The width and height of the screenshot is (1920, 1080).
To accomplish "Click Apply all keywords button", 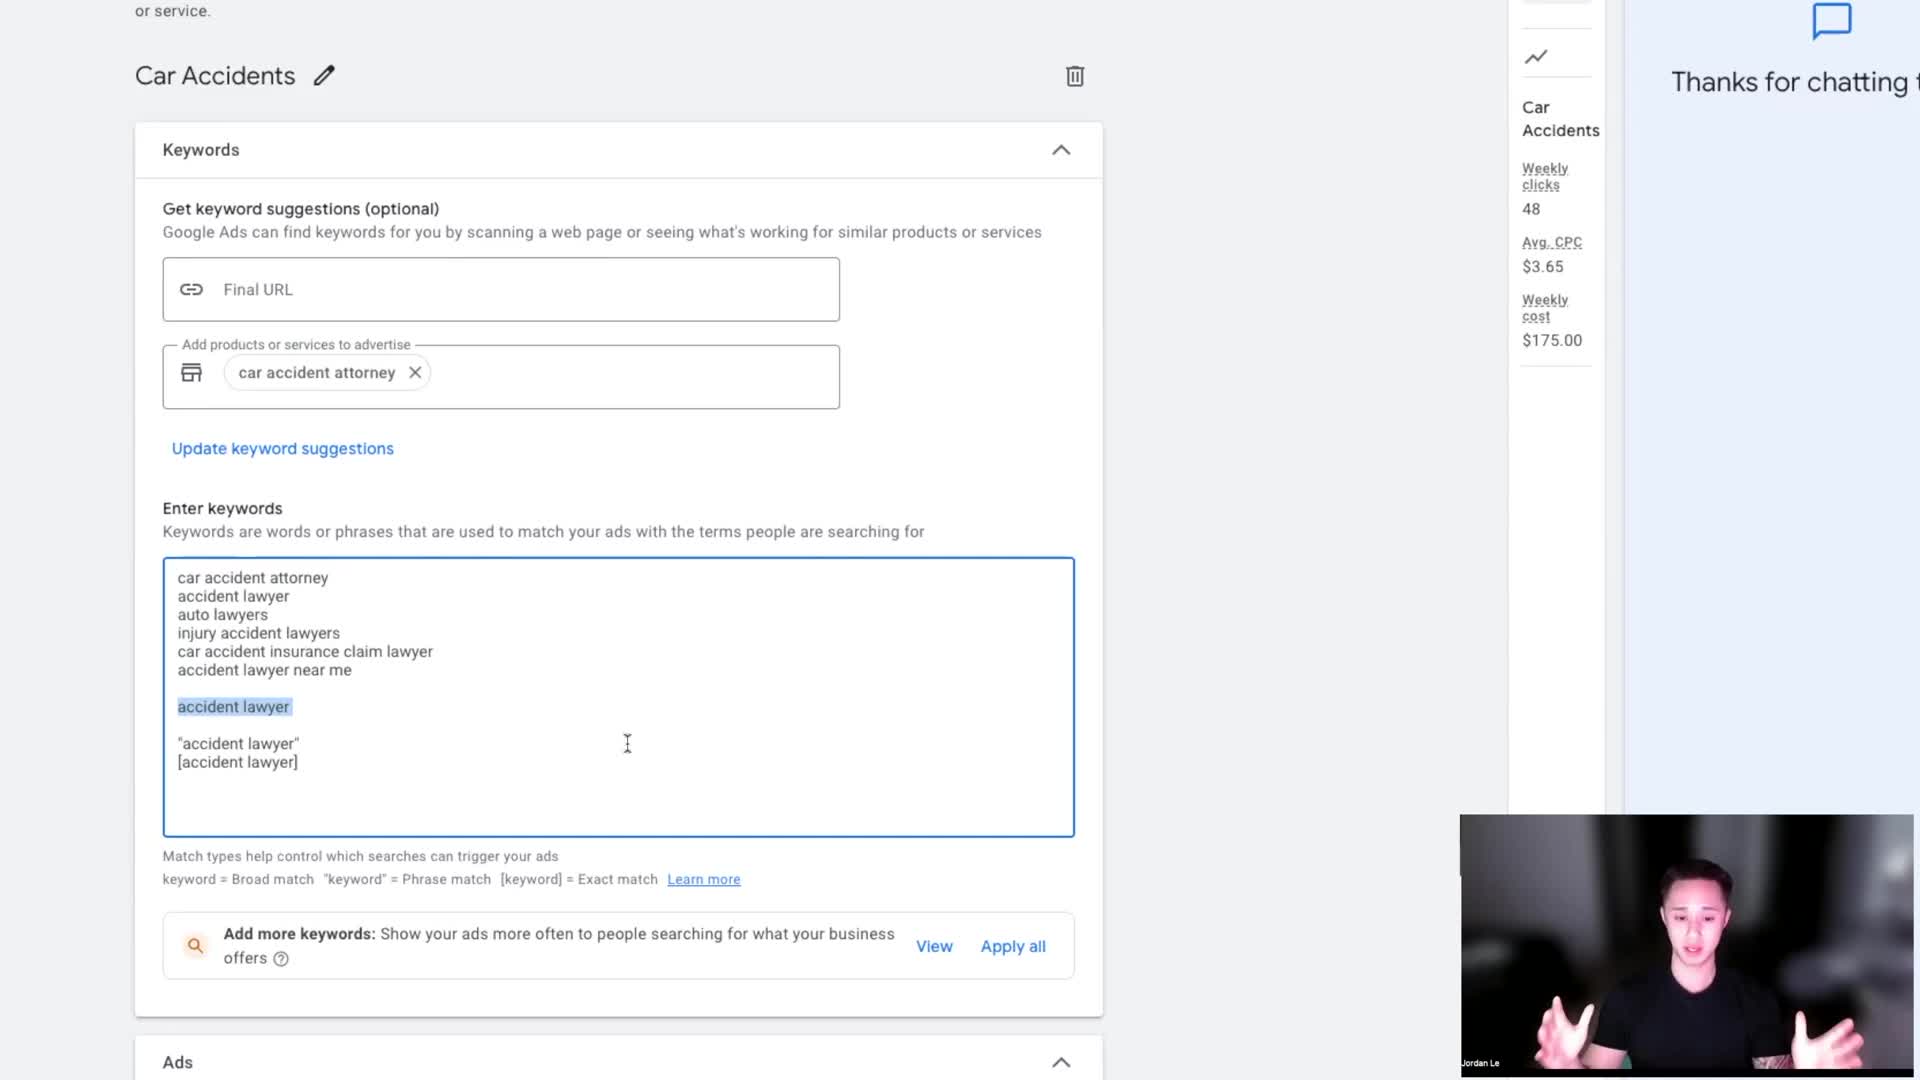I will [1013, 946].
